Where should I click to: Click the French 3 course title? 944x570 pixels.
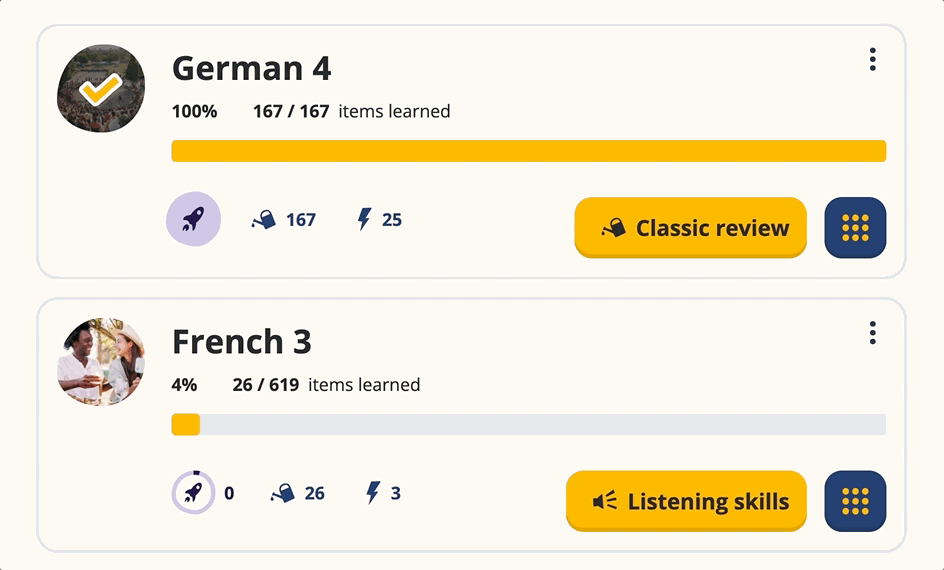[x=242, y=342]
